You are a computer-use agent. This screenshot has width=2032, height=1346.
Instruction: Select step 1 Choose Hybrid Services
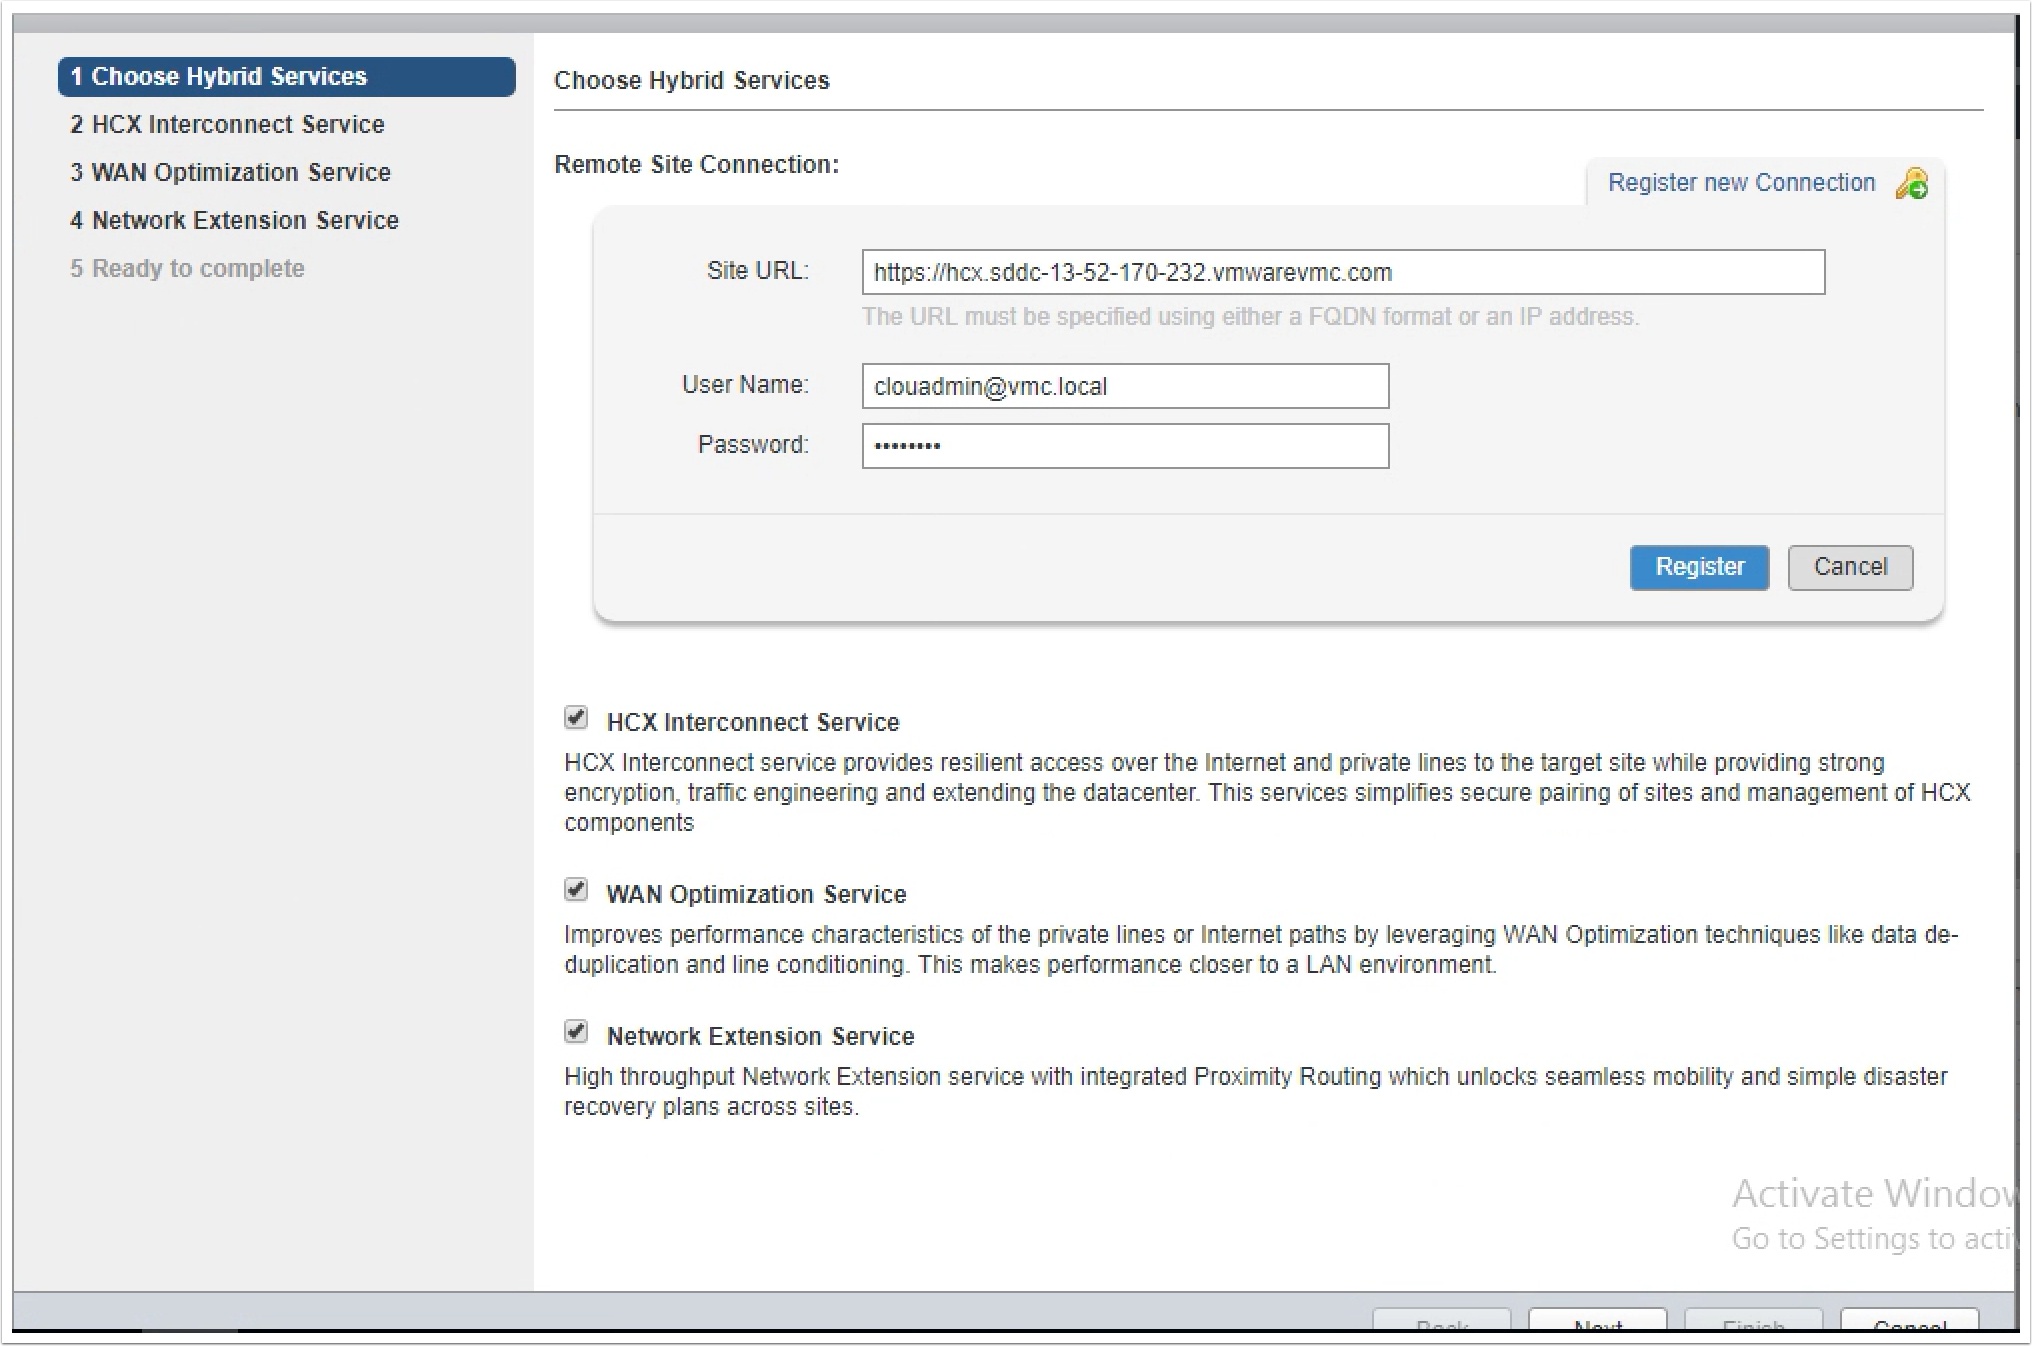tap(287, 77)
